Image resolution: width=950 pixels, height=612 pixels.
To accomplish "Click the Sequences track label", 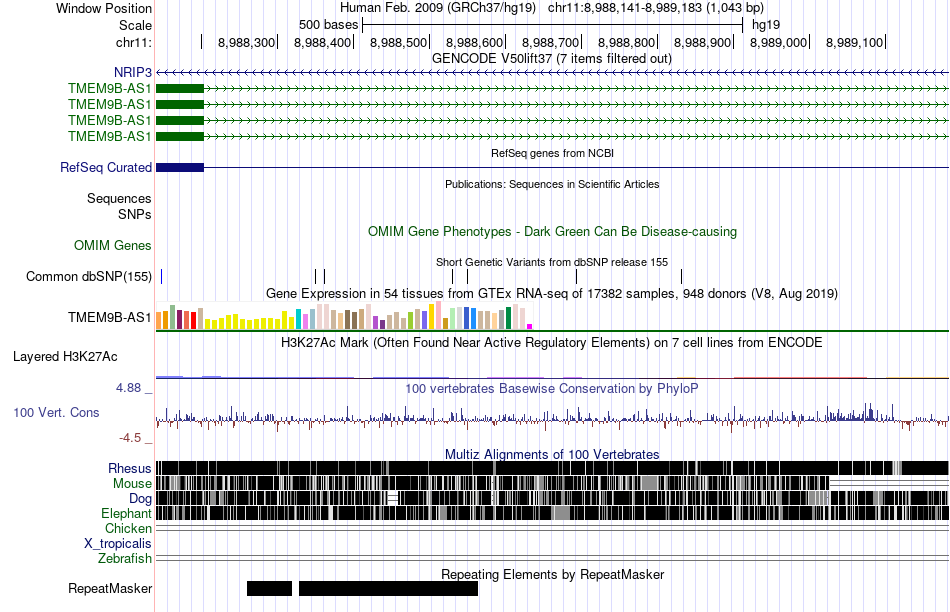I will (x=119, y=198).
